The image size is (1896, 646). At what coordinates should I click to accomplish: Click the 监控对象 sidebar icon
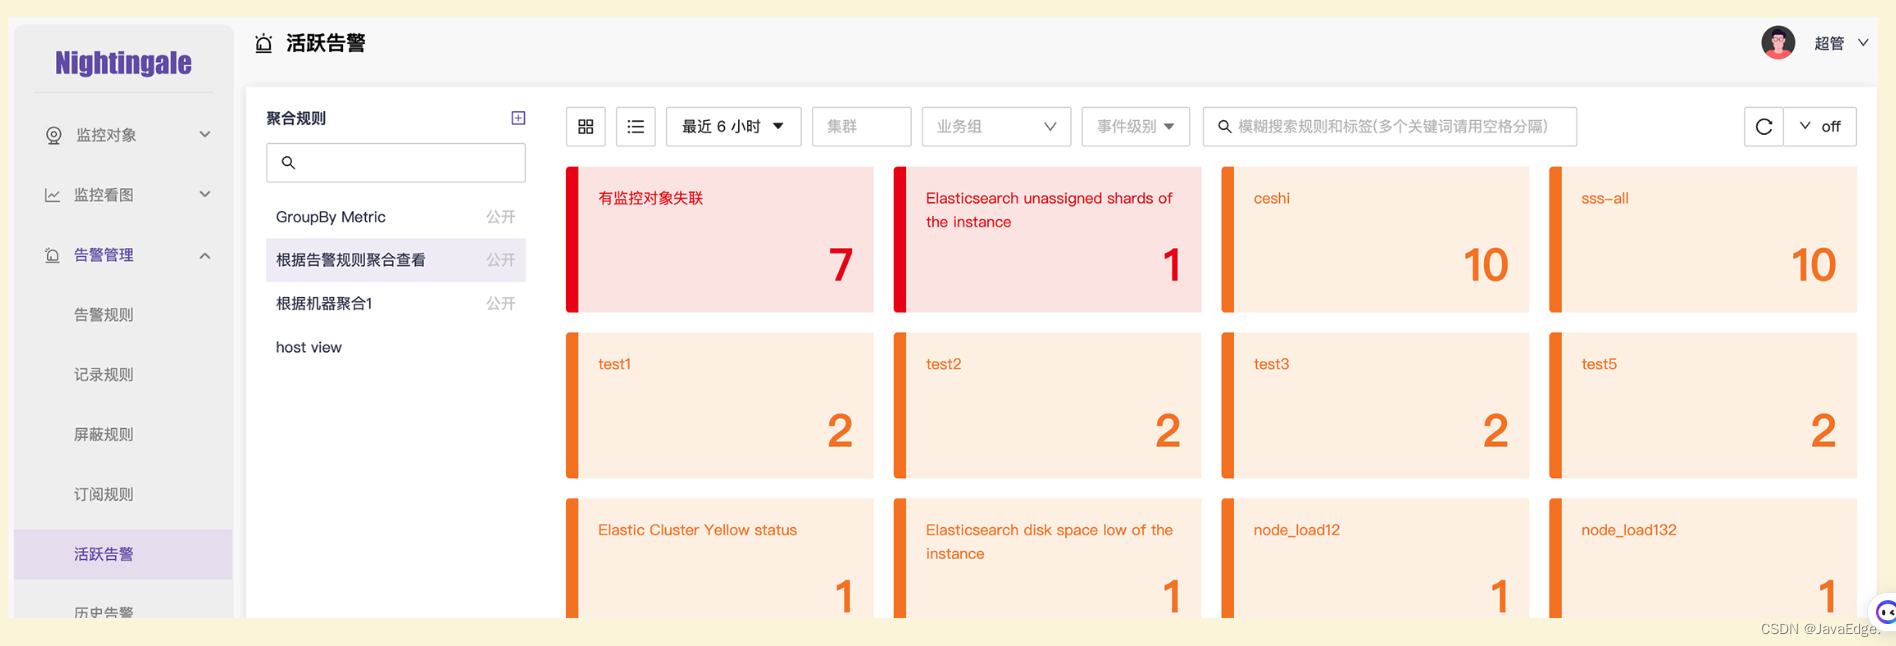[x=54, y=135]
